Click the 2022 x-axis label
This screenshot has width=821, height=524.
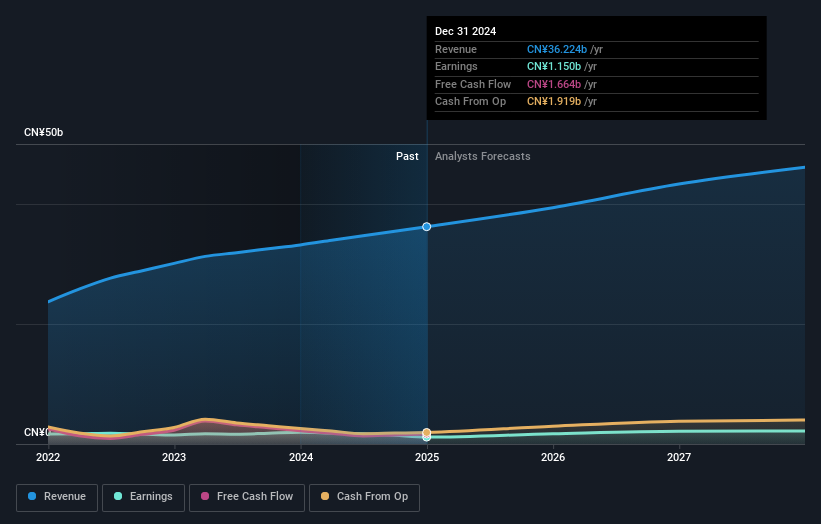[48, 458]
